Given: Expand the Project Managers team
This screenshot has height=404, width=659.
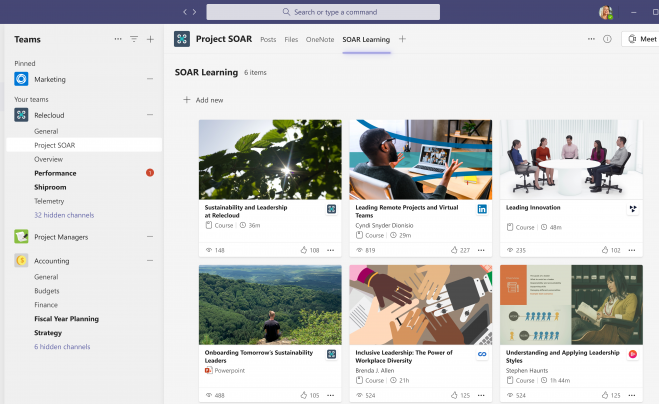Looking at the screenshot, I should [x=150, y=237].
